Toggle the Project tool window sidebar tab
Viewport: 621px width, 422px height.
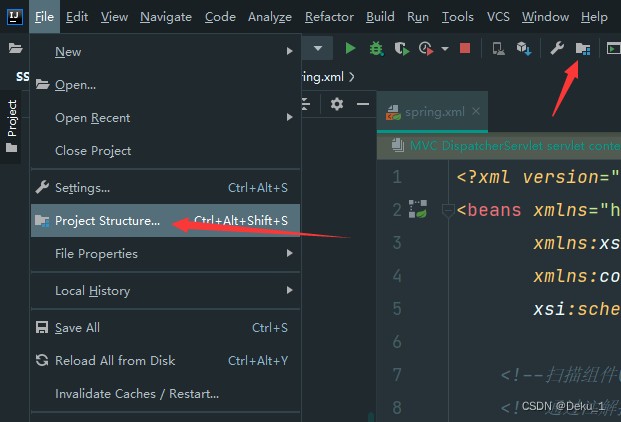(x=12, y=126)
